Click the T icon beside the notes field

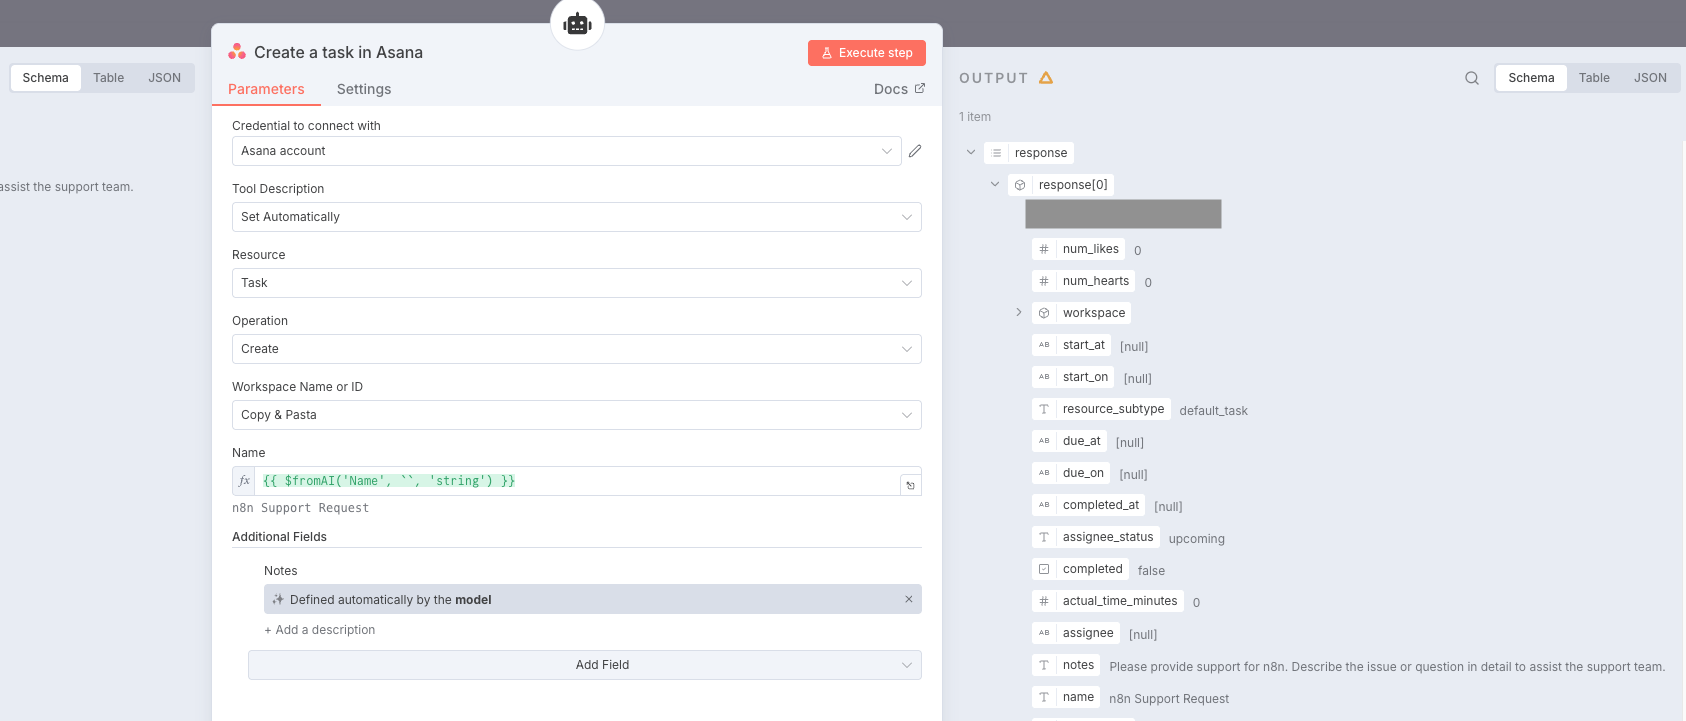tap(1044, 665)
